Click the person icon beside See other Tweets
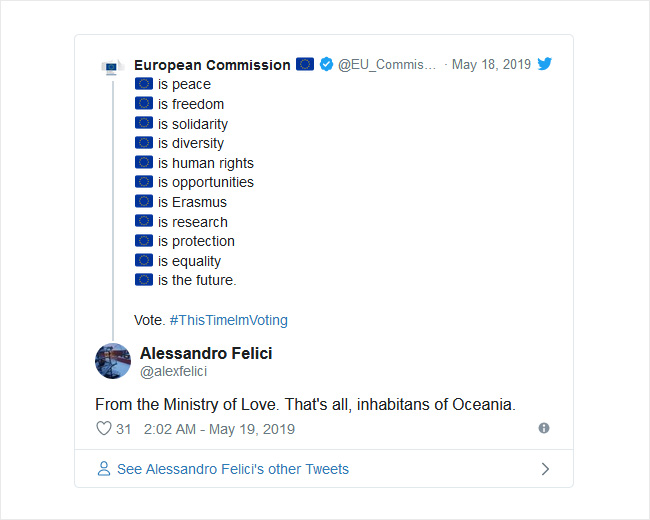The width and height of the screenshot is (650, 520). 104,469
